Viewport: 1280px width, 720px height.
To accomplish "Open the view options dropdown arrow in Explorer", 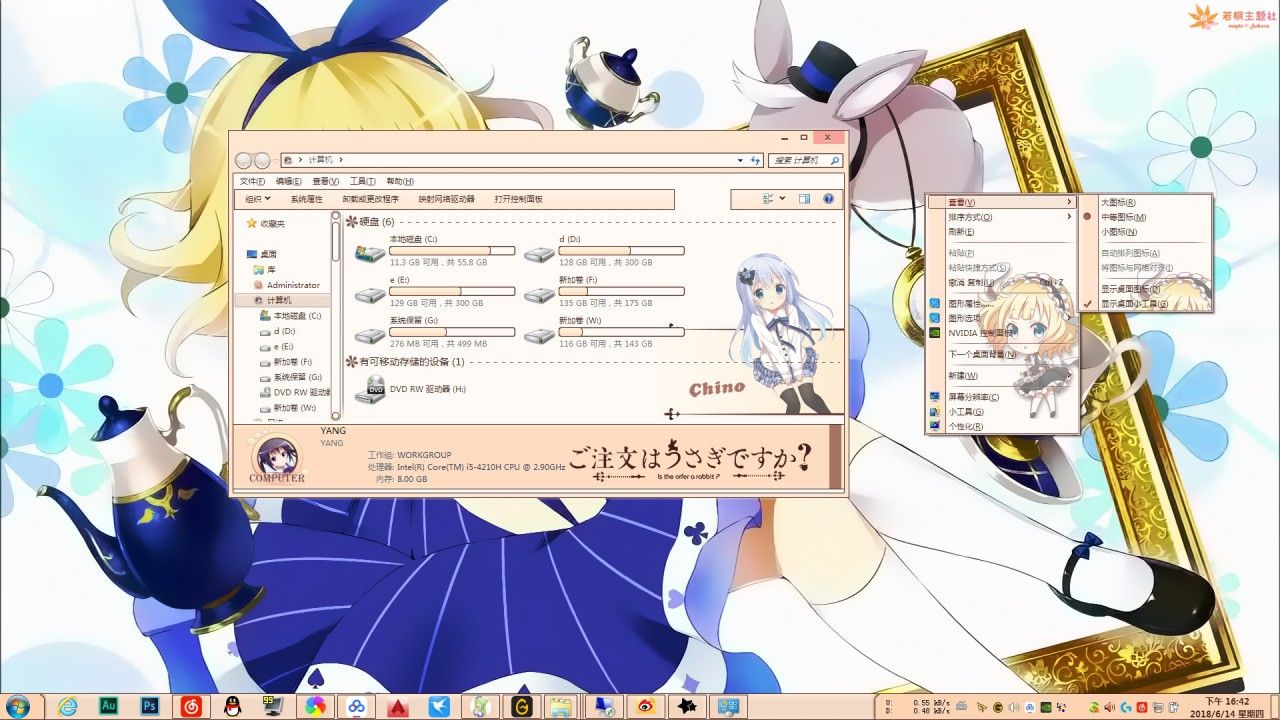I will click(782, 199).
